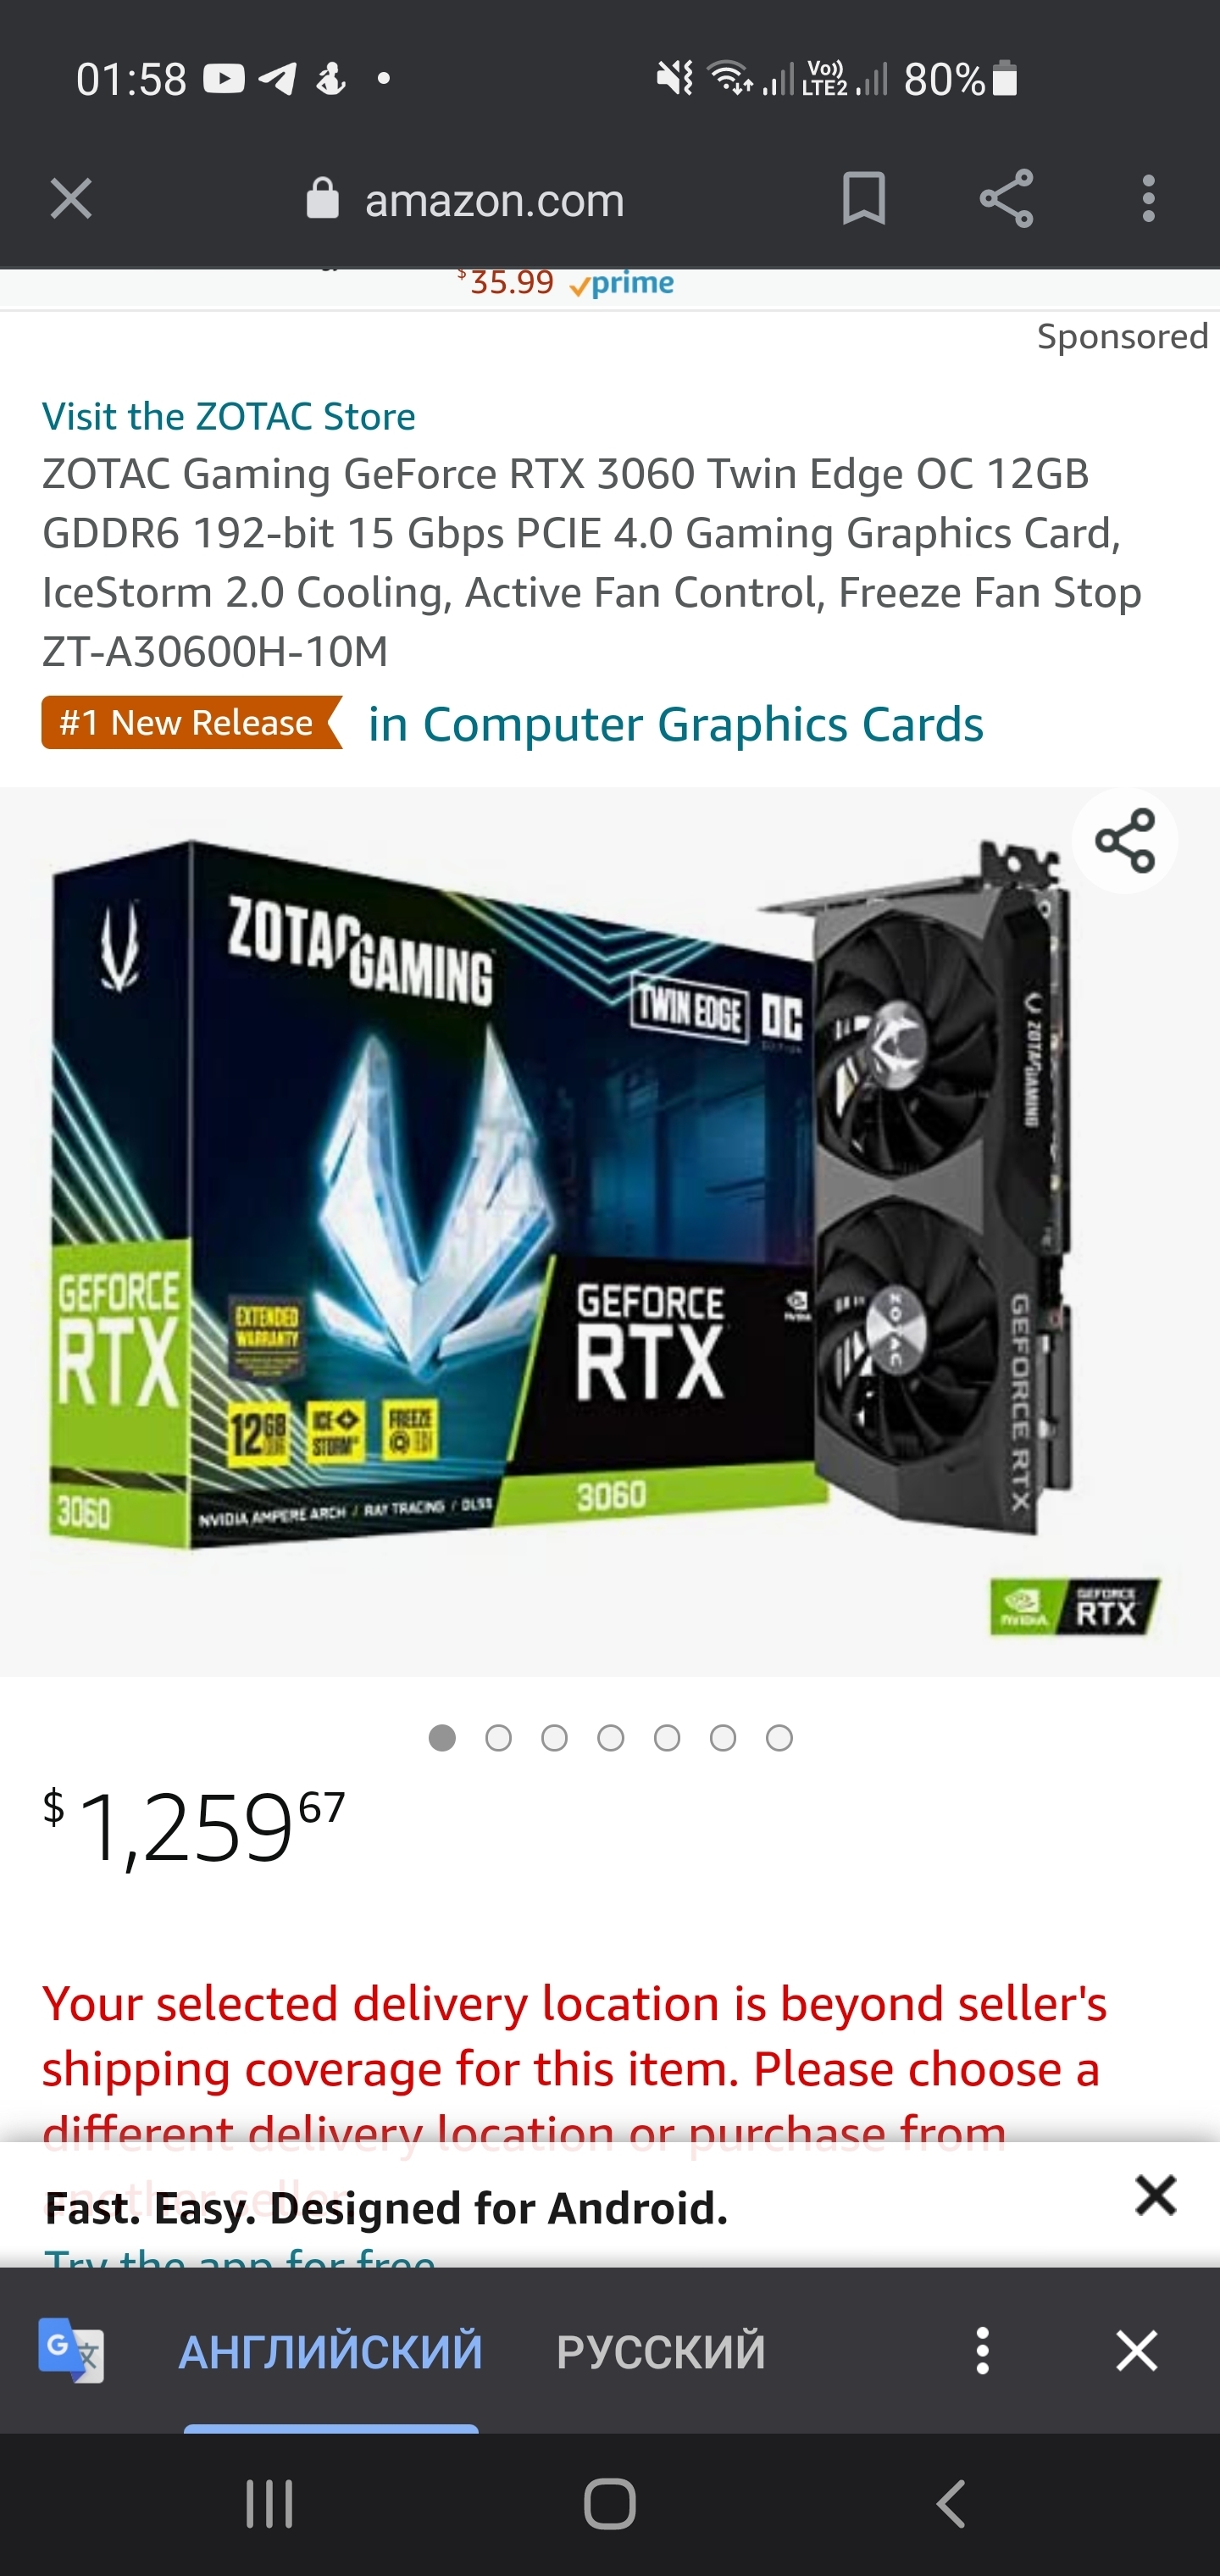This screenshot has height=2576, width=1220.
Task: Open the browser three-dot overflow menu
Action: 1148,198
